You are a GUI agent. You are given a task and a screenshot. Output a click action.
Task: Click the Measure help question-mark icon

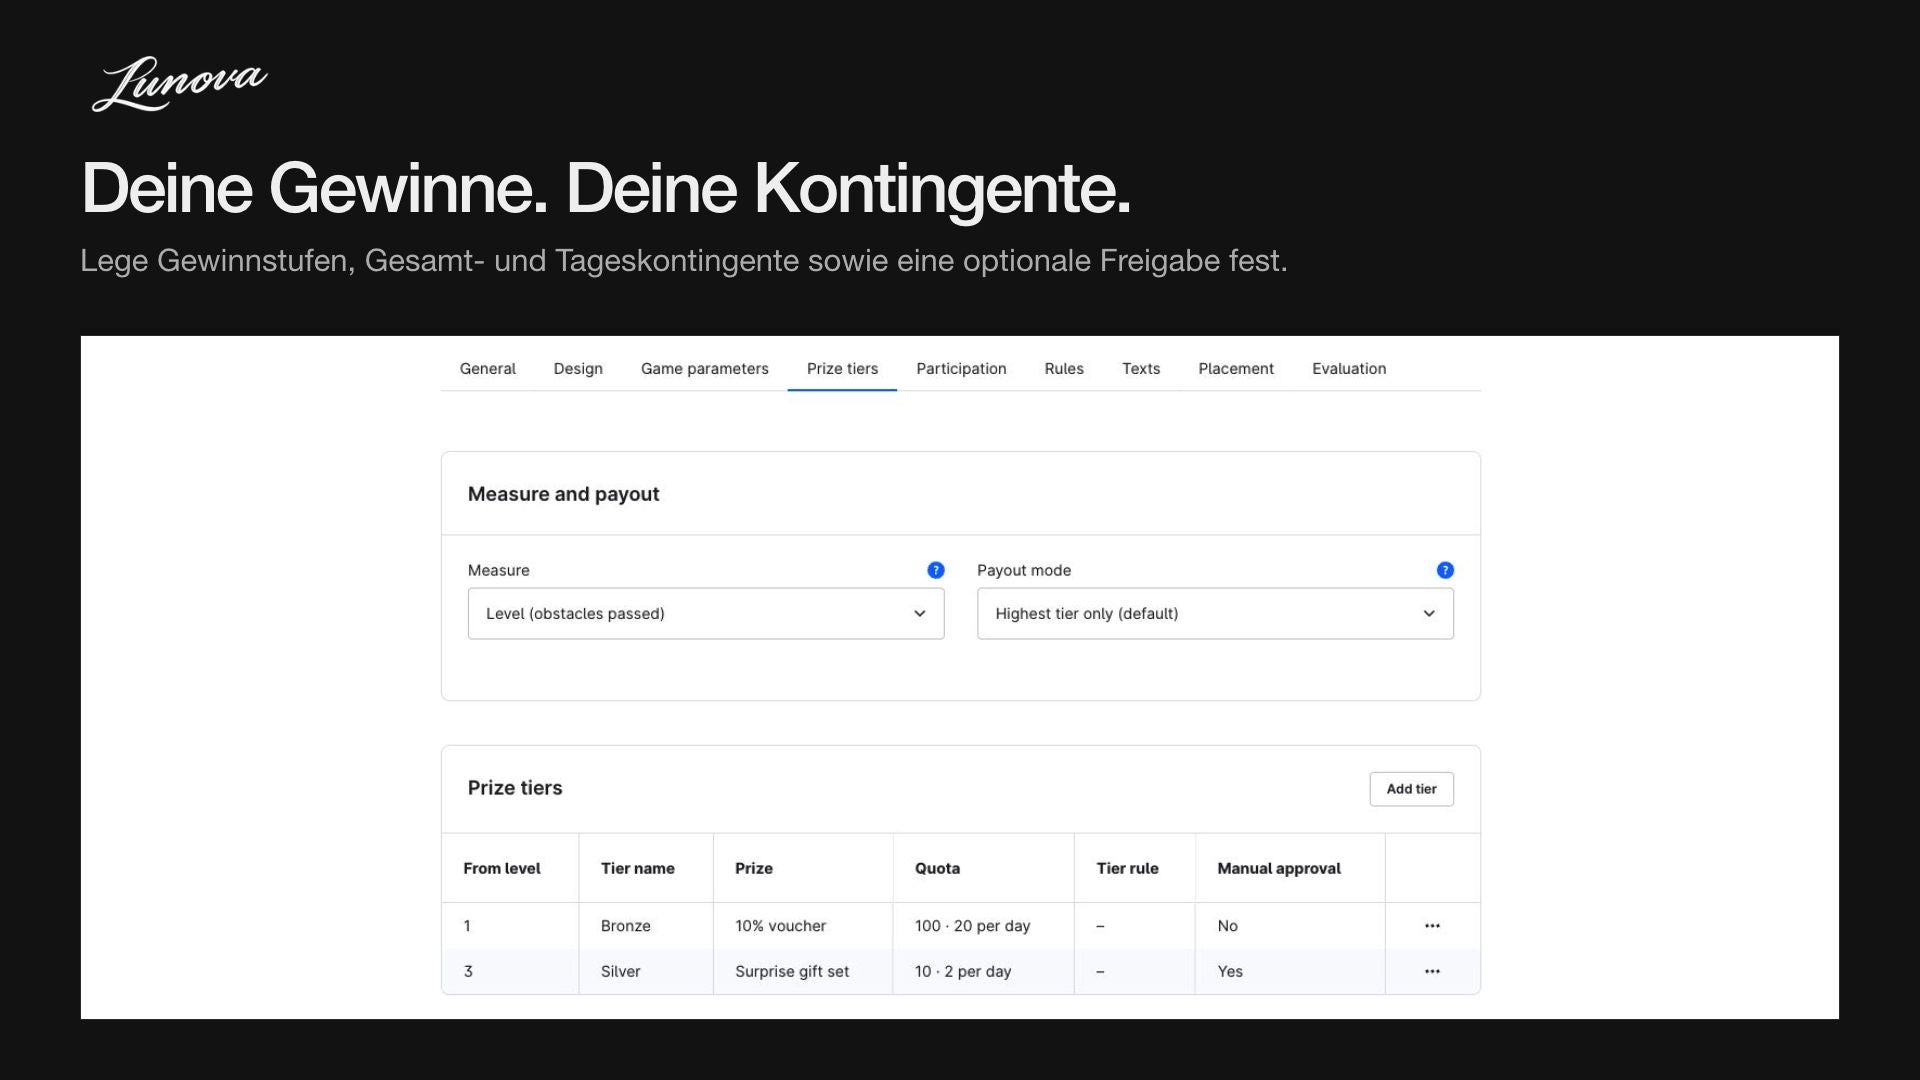pyautogui.click(x=936, y=570)
